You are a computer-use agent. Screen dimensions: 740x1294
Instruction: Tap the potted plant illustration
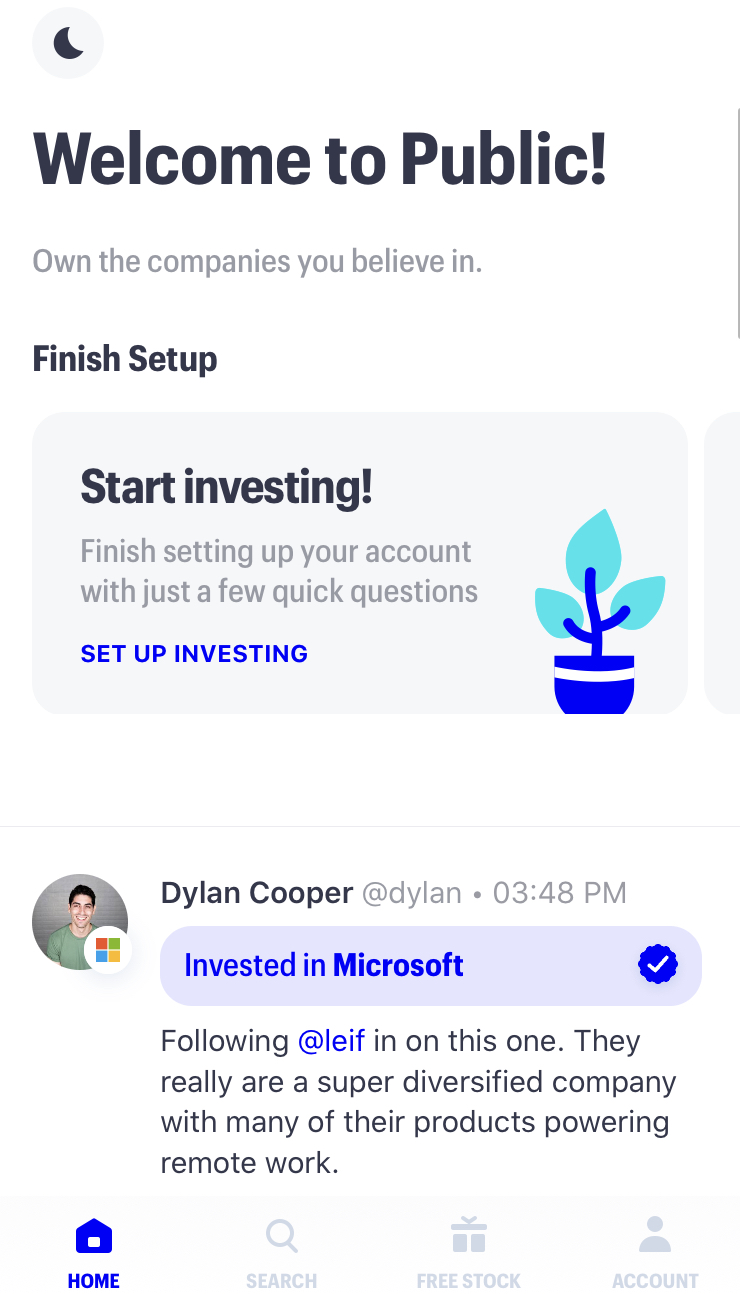tap(597, 613)
